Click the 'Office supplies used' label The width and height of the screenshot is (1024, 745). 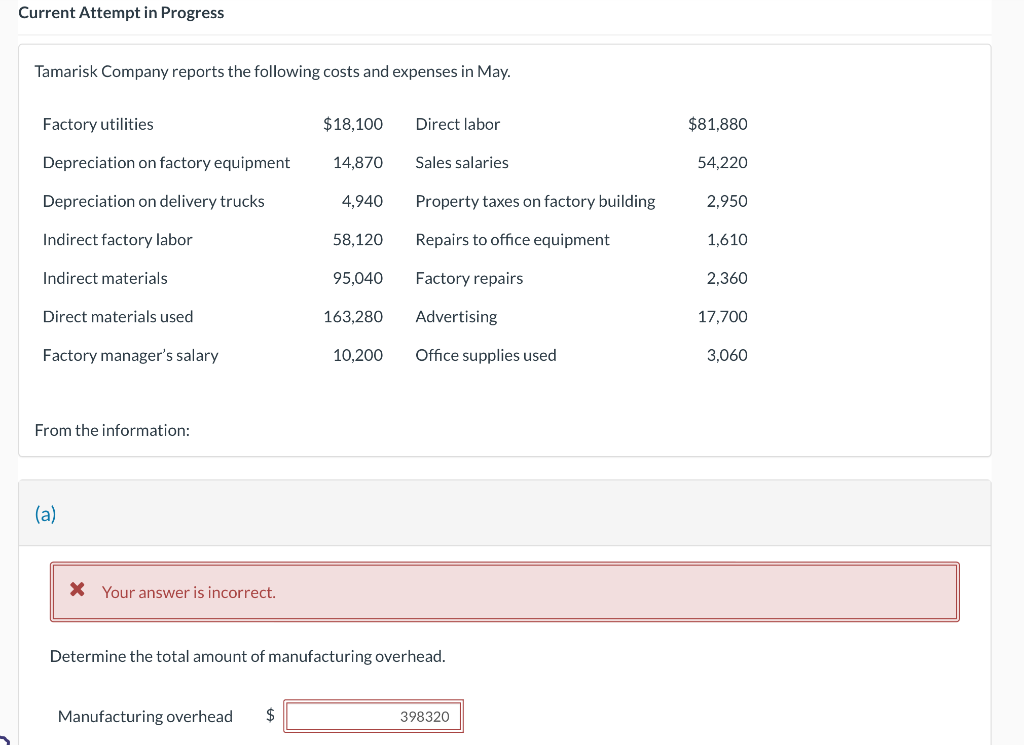pos(486,355)
